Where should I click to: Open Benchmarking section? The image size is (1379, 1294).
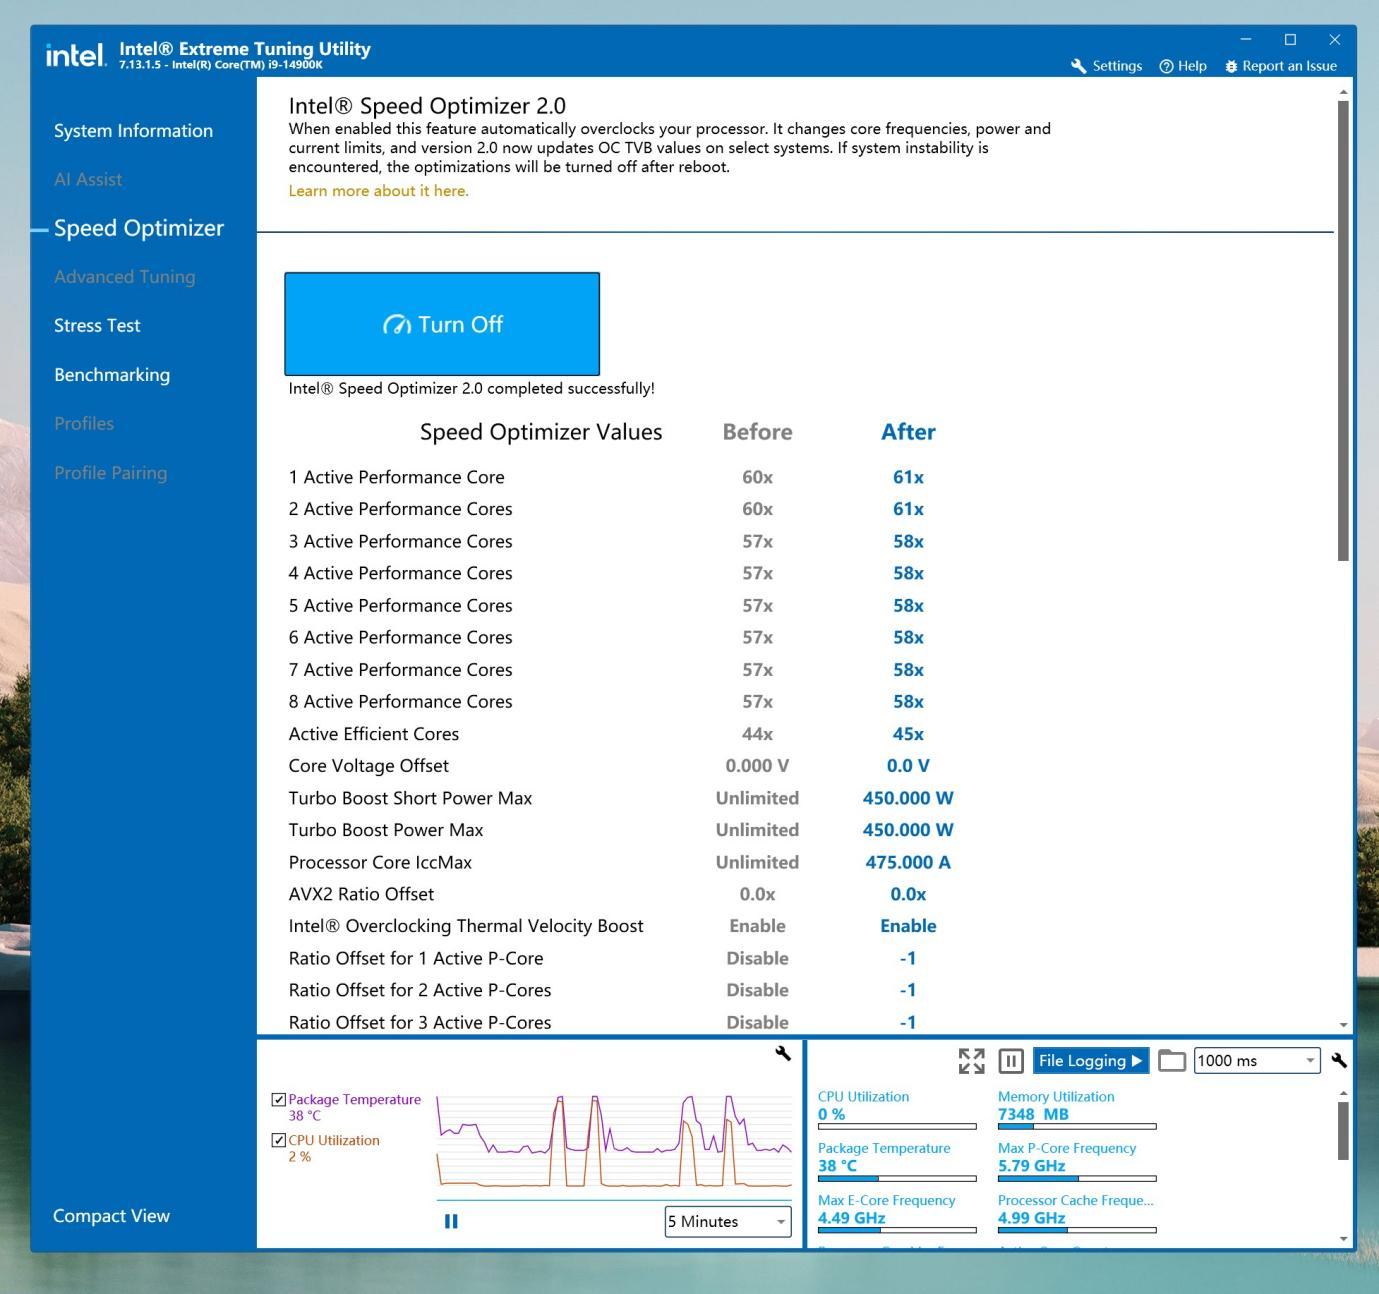pos(112,375)
